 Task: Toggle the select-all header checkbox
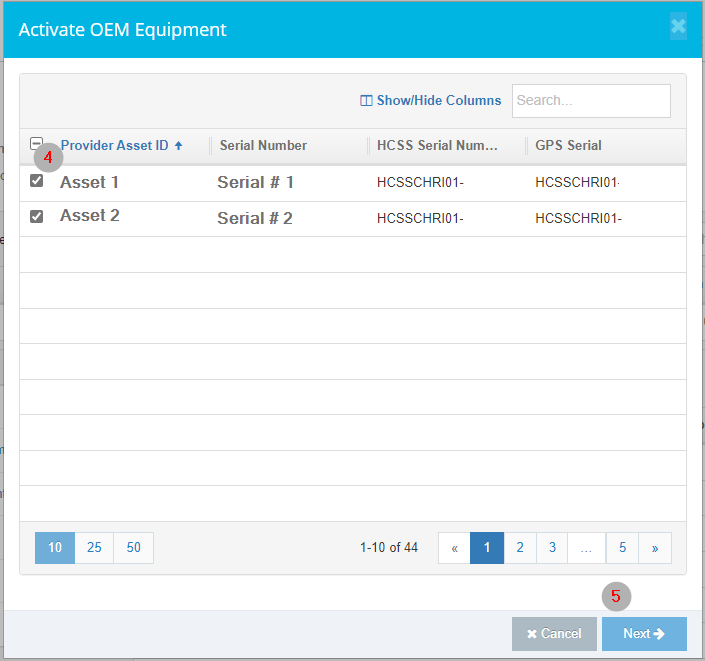tap(37, 144)
